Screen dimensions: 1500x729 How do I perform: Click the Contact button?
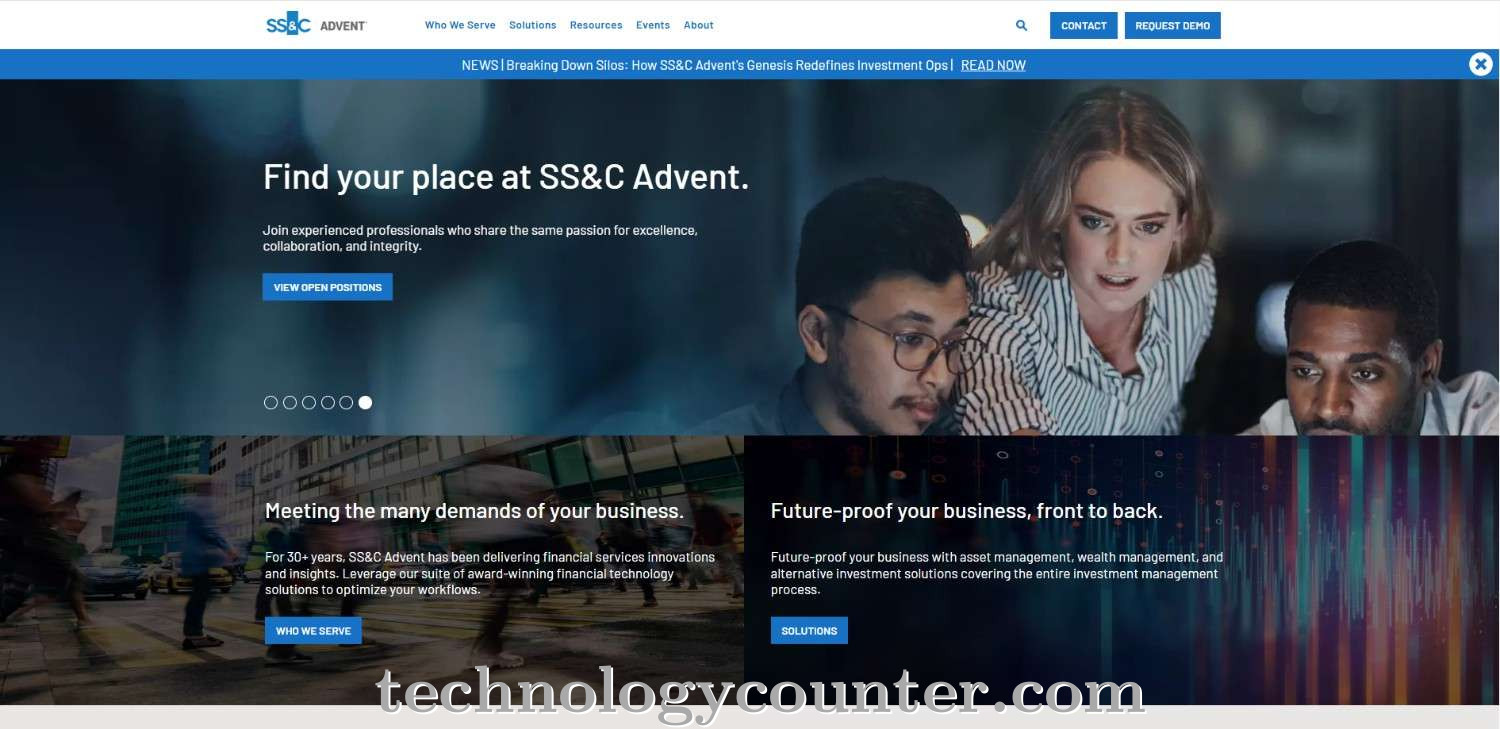(1083, 26)
